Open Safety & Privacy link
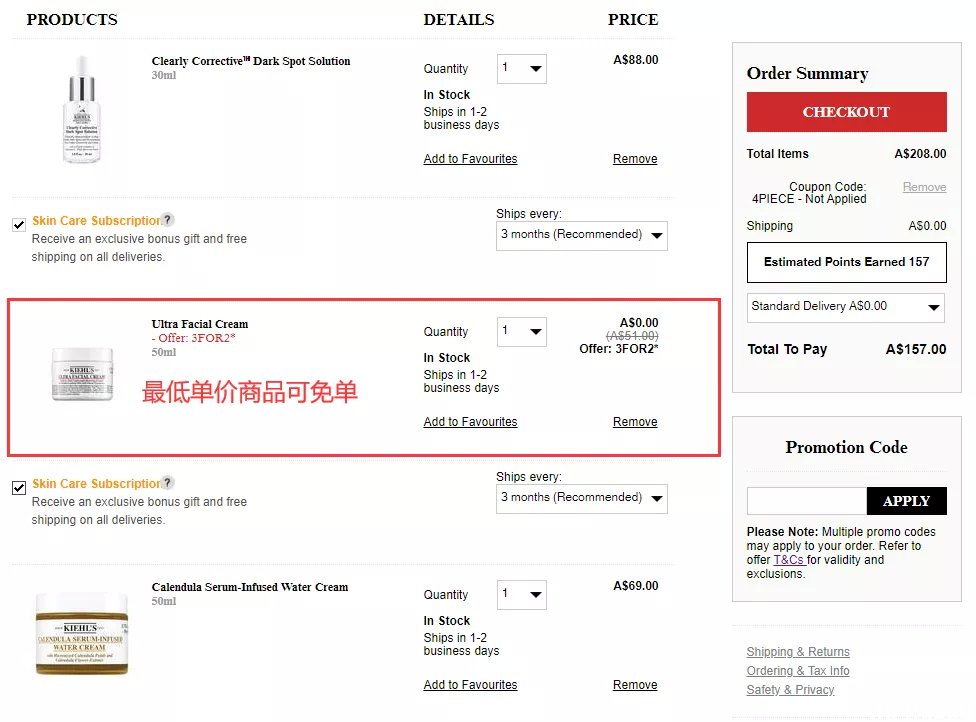The image size is (976, 722). click(791, 690)
